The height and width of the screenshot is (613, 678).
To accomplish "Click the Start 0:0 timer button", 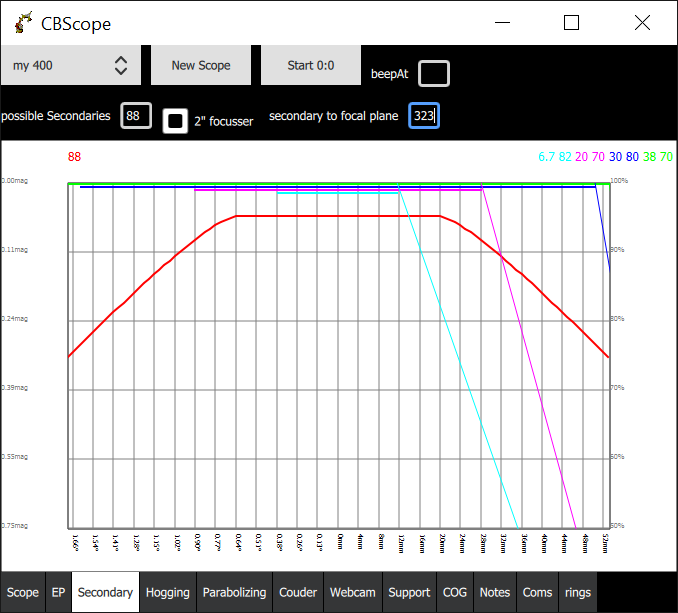I will tap(311, 65).
